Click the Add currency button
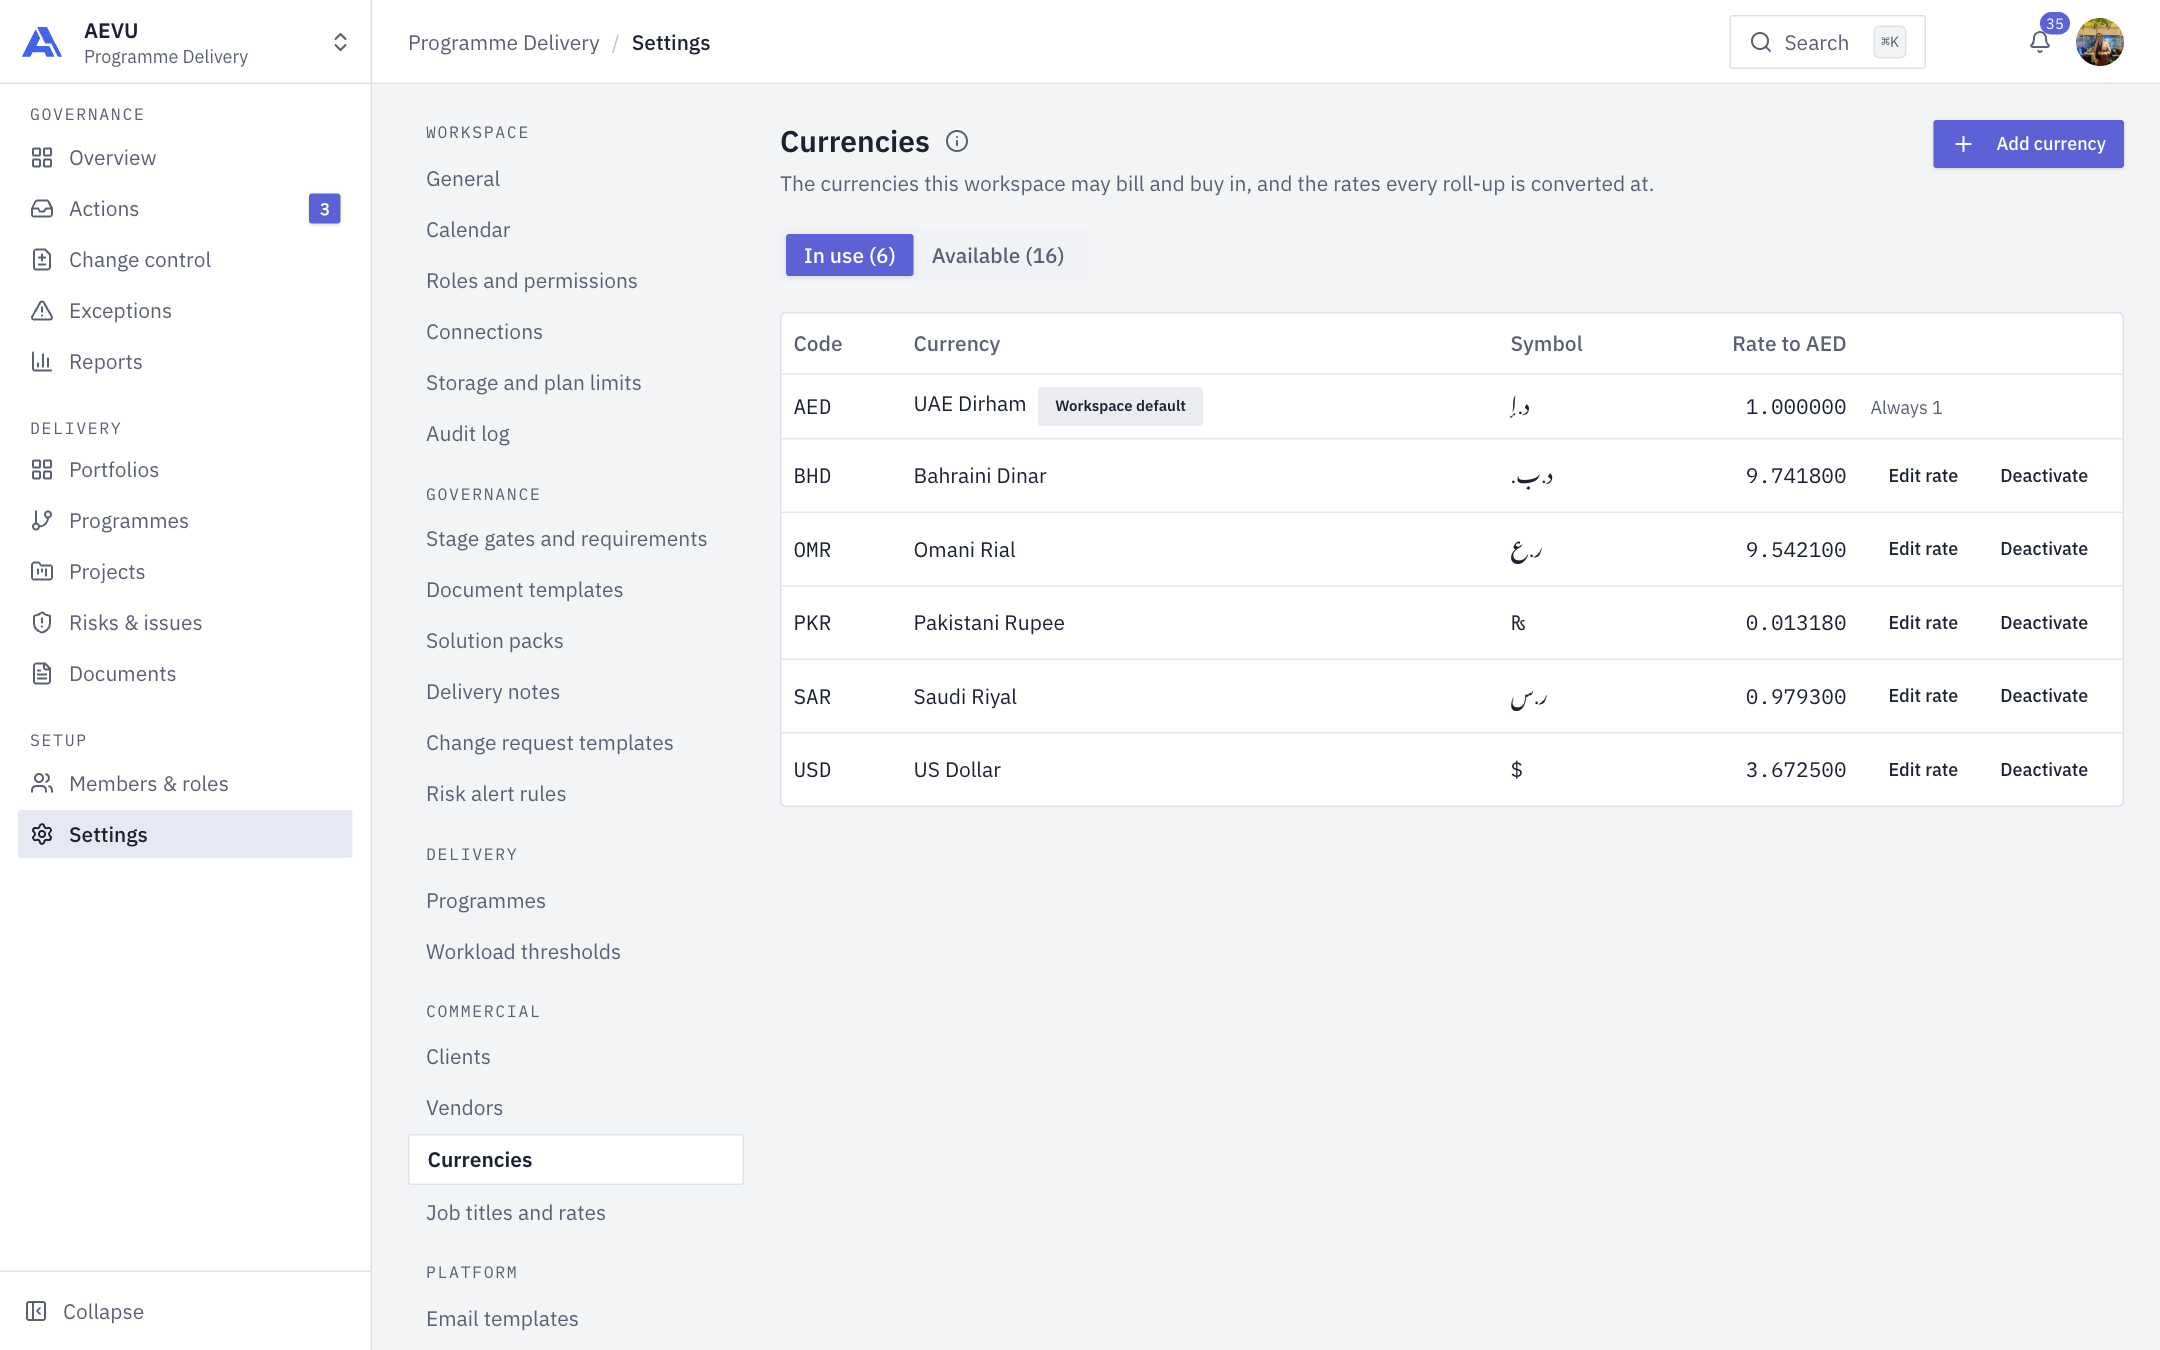Viewport: 2160px width, 1350px height. 2028,144
